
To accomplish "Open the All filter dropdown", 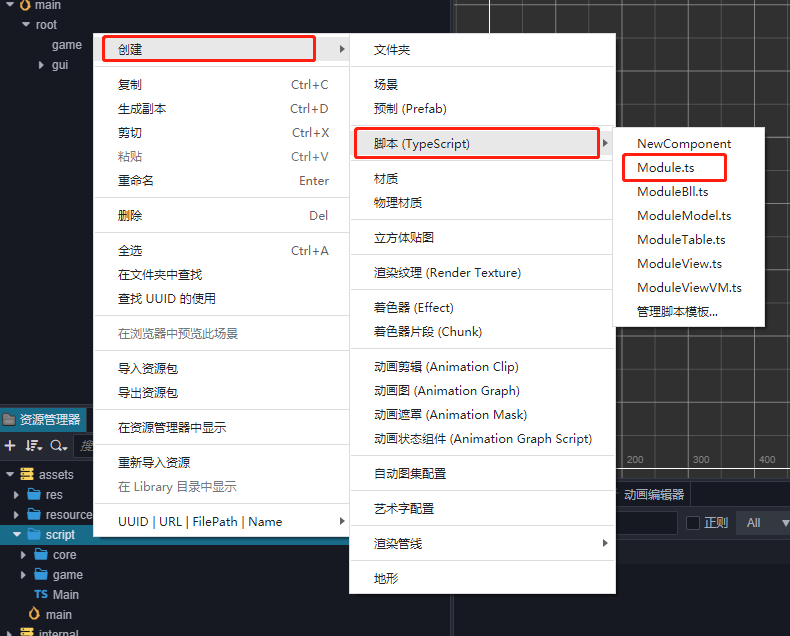I will 762,522.
